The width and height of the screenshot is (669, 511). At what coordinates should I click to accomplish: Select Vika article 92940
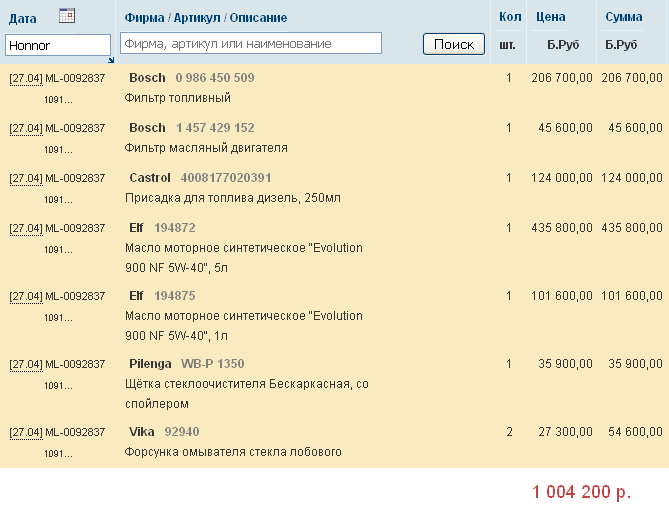click(182, 432)
